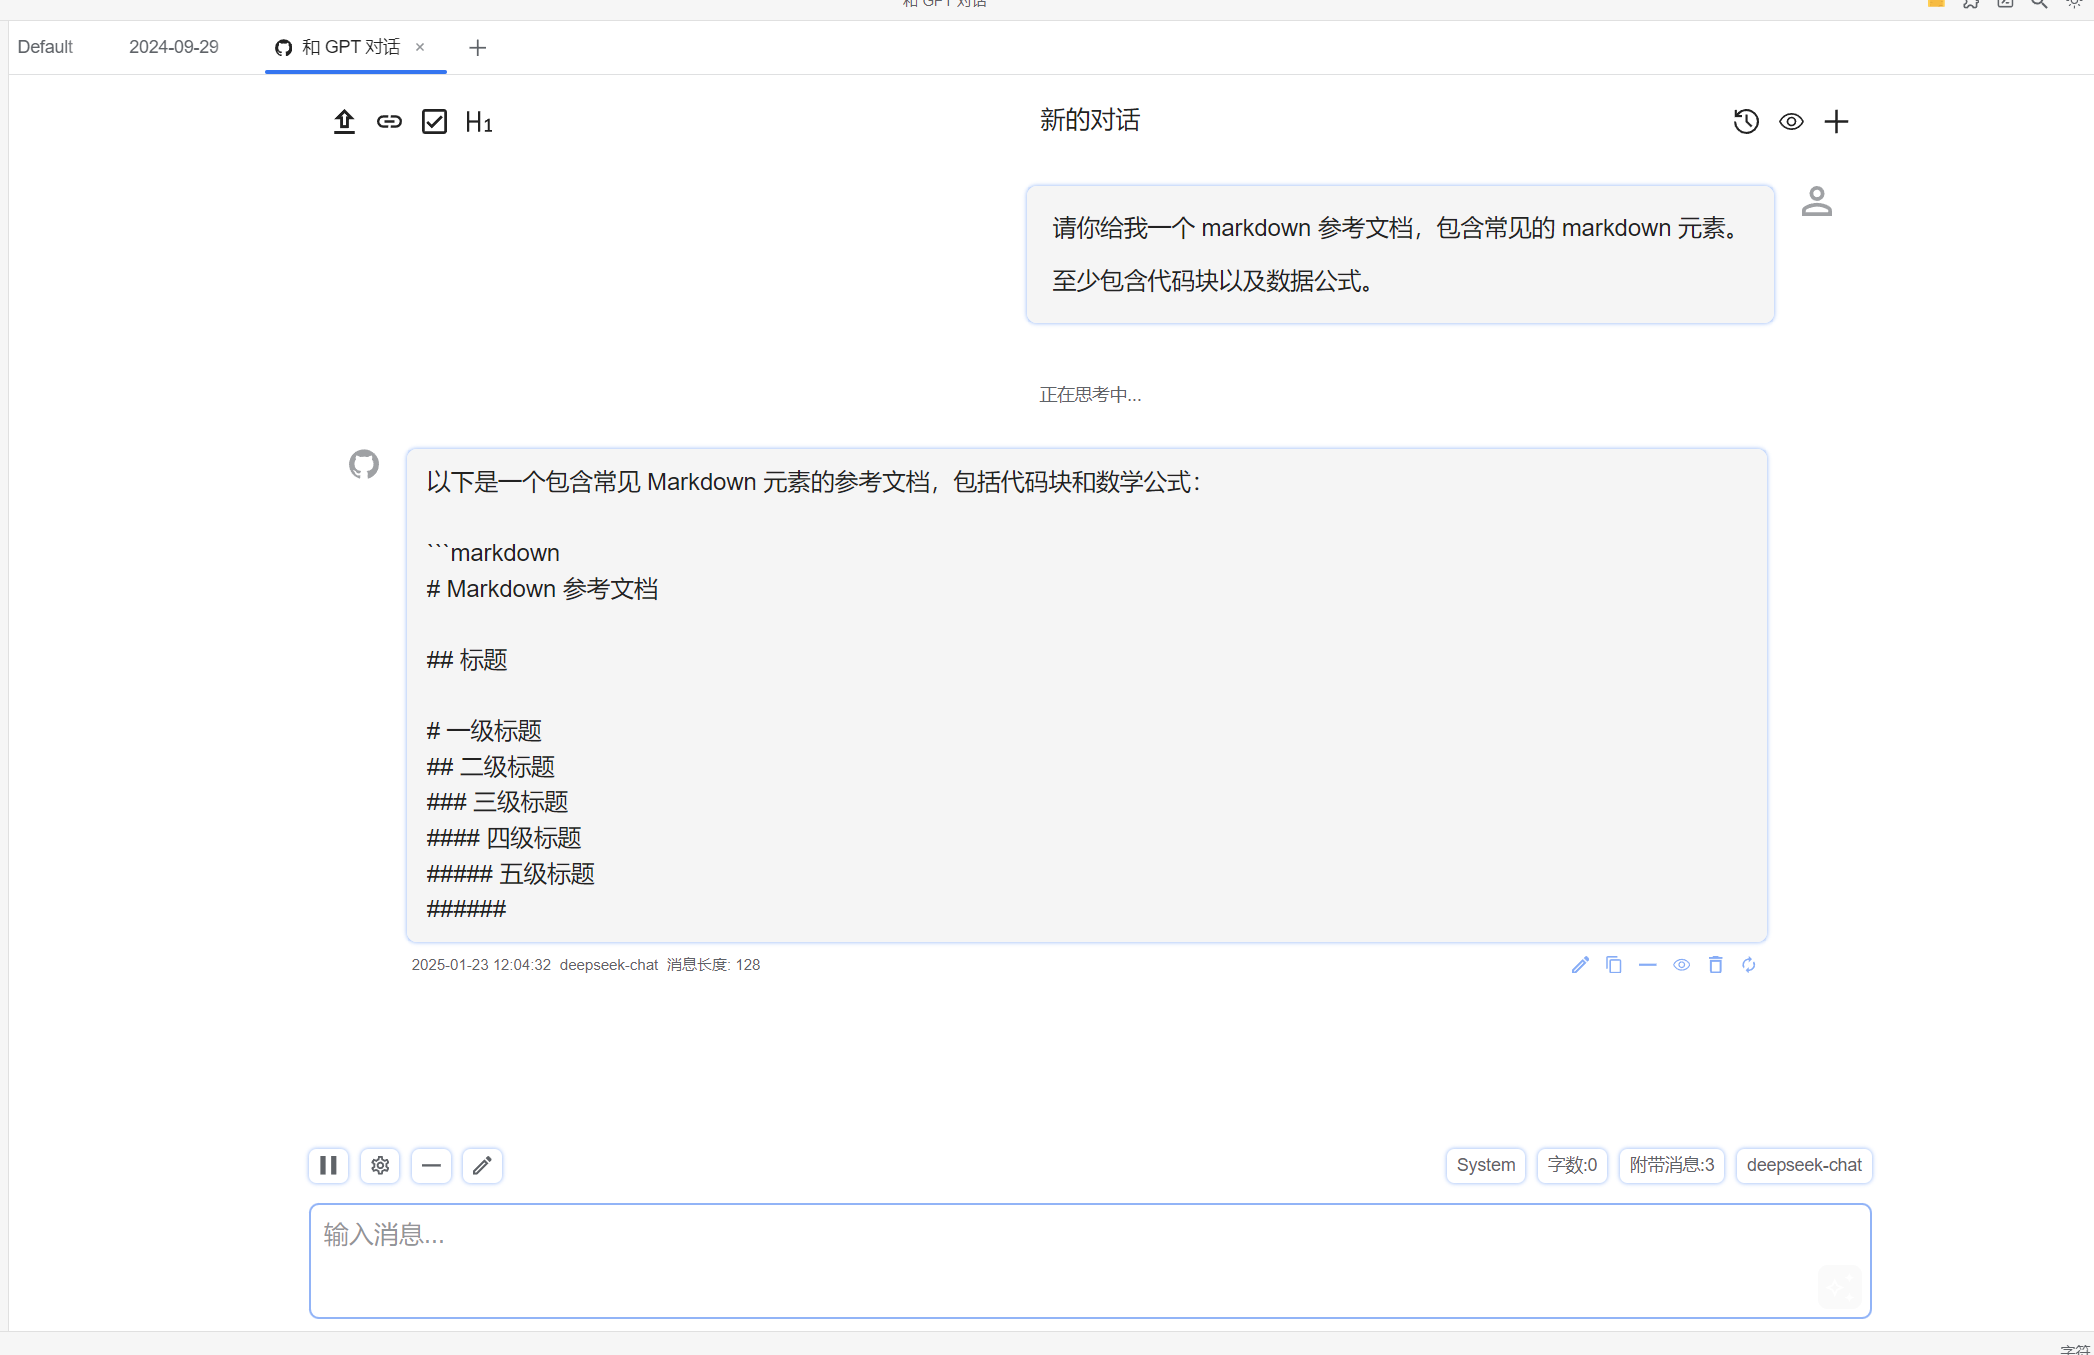This screenshot has height=1355, width=2094.
Task: Focus the 输入消息 input field
Action: (x=1089, y=1260)
